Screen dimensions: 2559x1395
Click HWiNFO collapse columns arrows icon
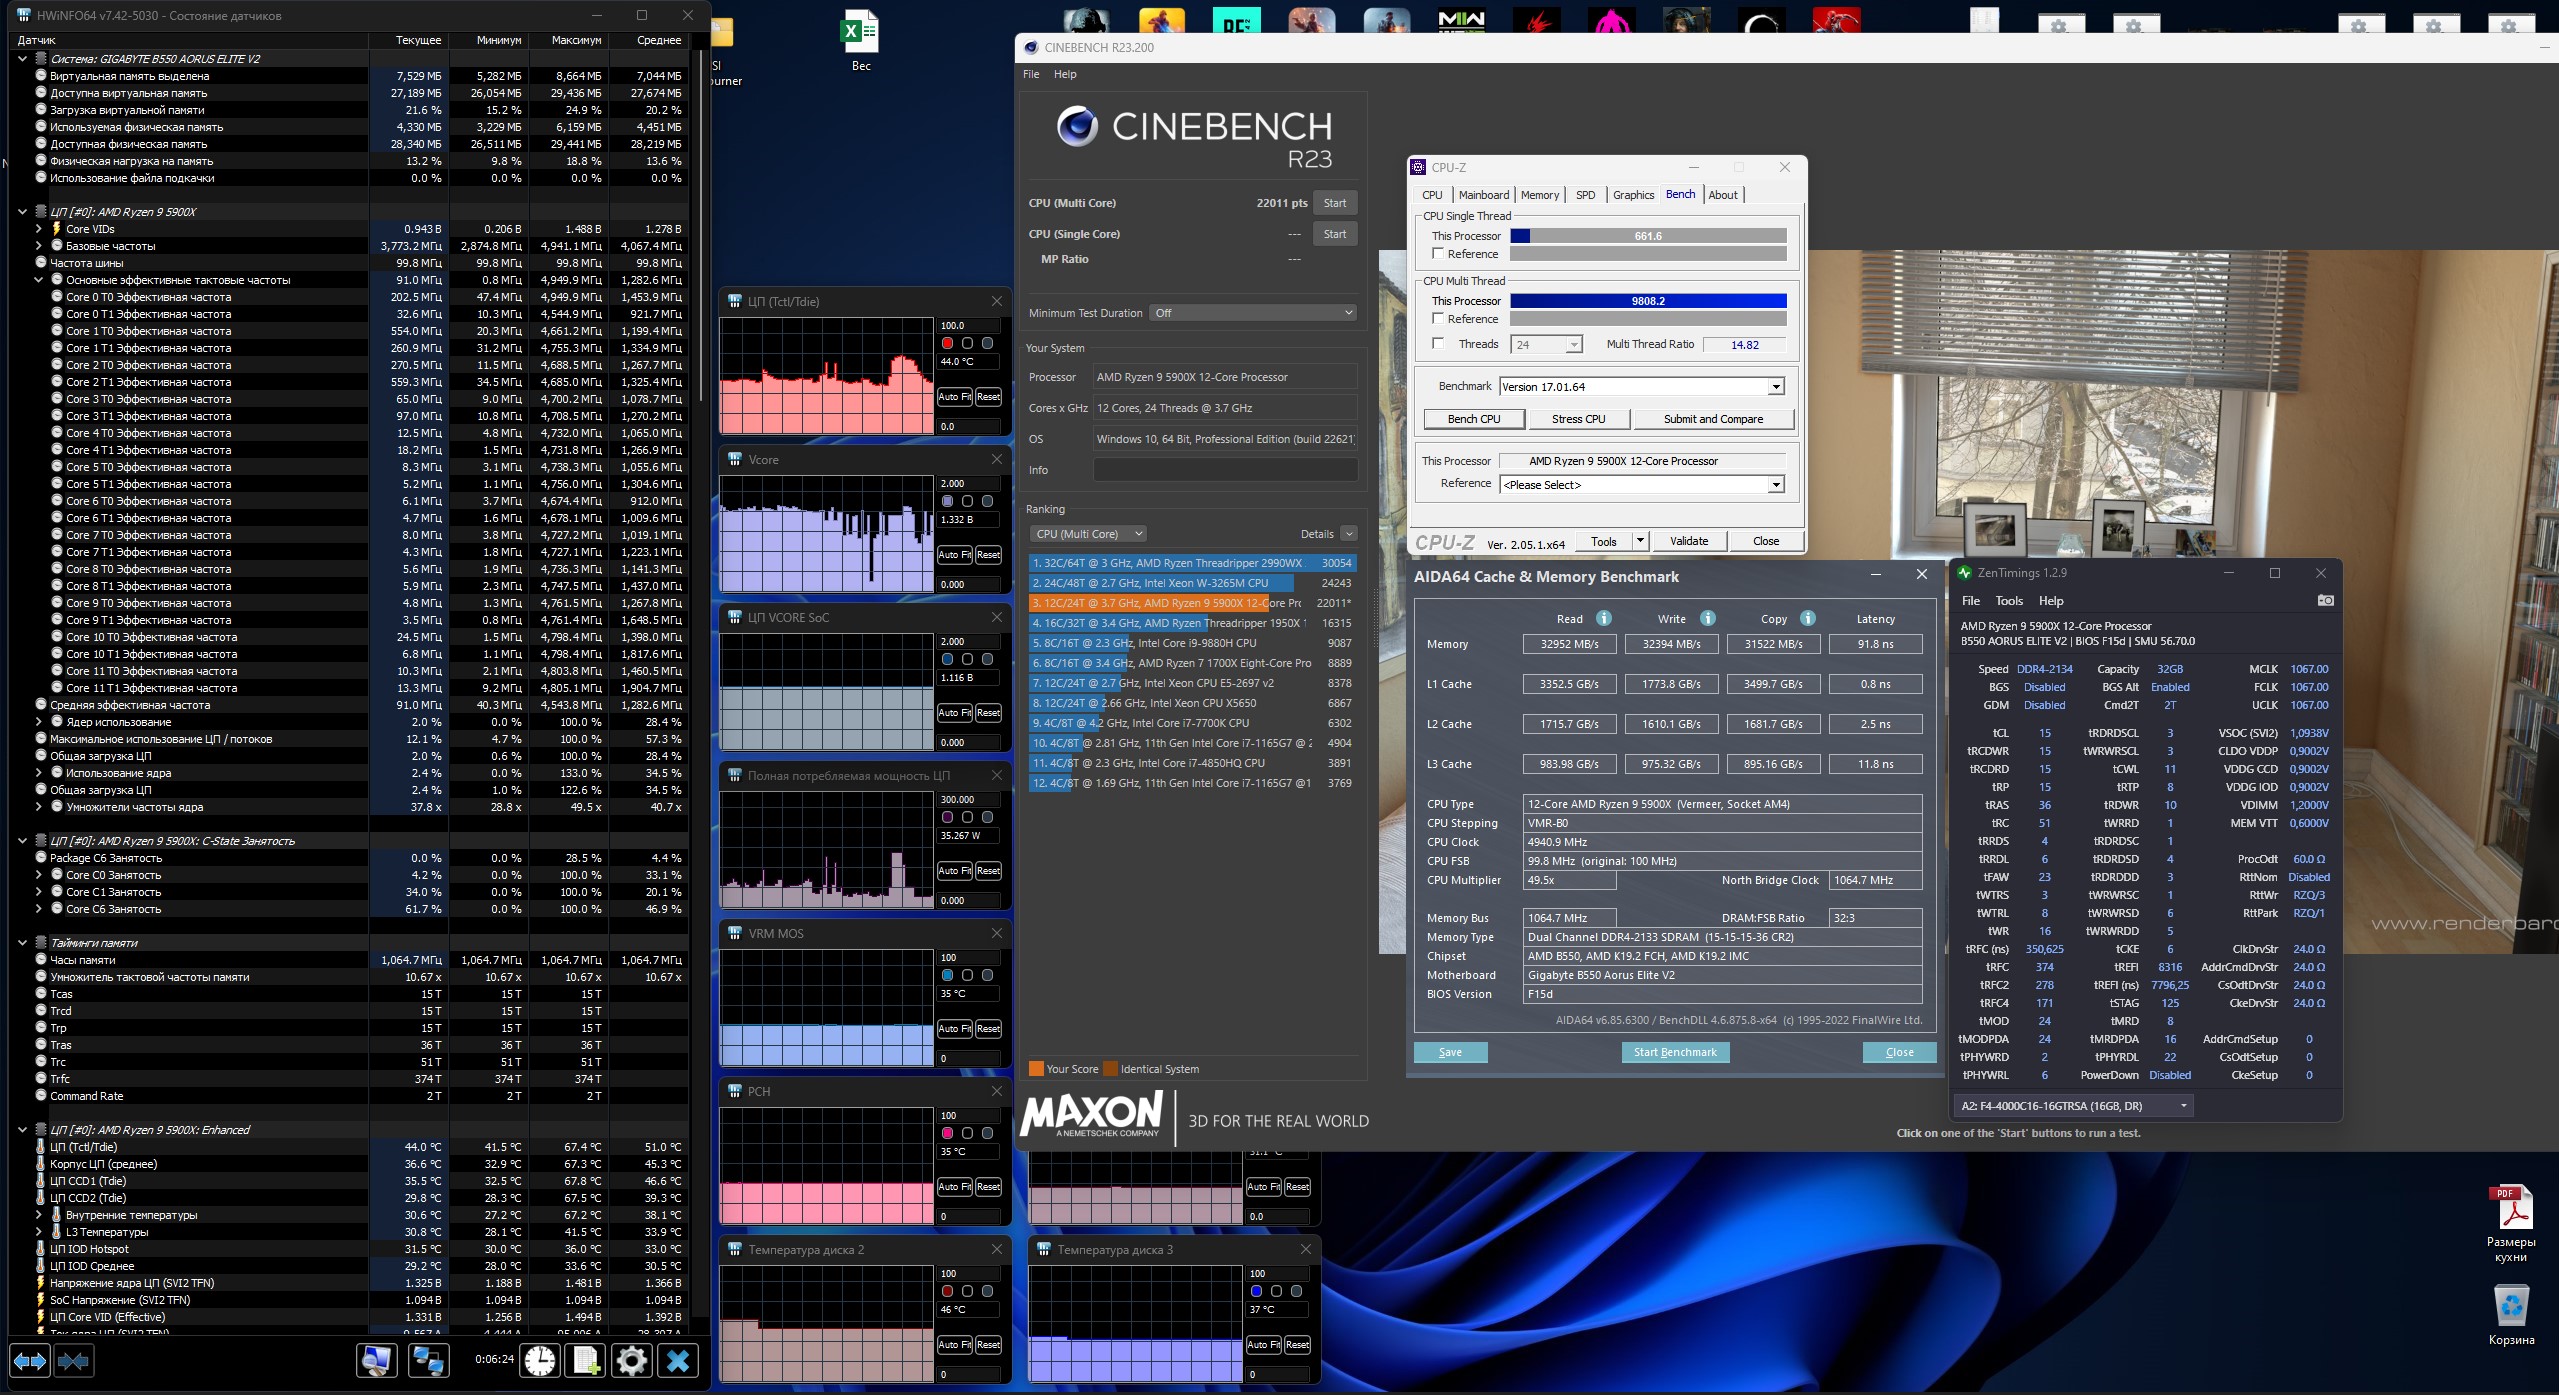[x=73, y=1361]
